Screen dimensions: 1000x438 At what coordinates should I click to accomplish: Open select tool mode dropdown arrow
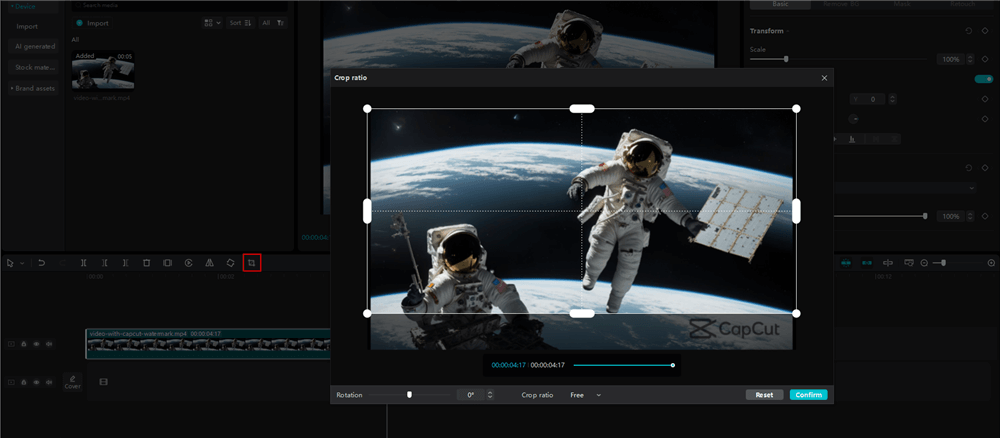point(22,263)
